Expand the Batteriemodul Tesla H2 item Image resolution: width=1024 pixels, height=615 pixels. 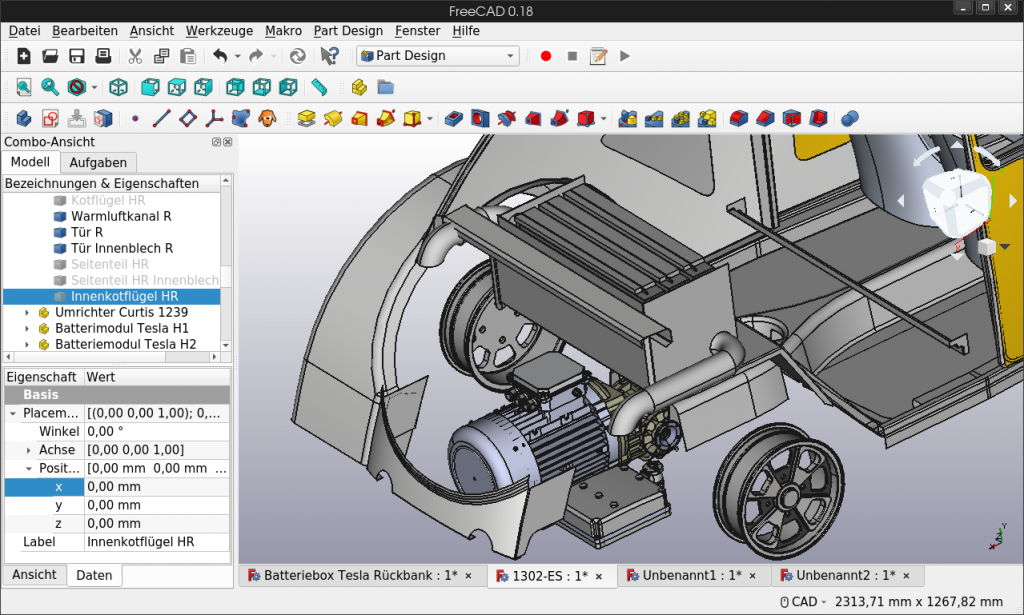coord(27,345)
